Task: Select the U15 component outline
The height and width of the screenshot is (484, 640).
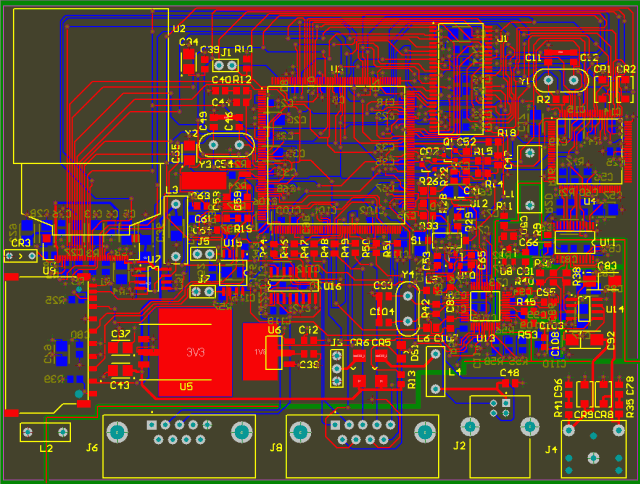Action: (x=233, y=272)
